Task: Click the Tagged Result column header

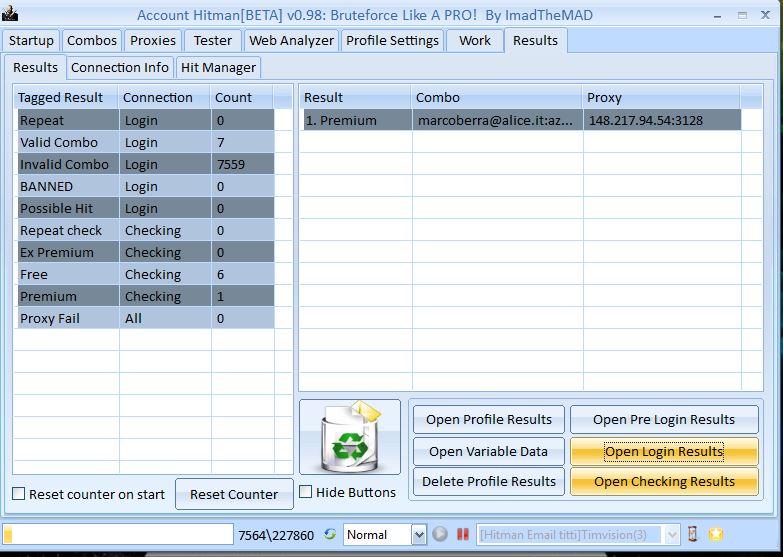Action: click(x=66, y=97)
